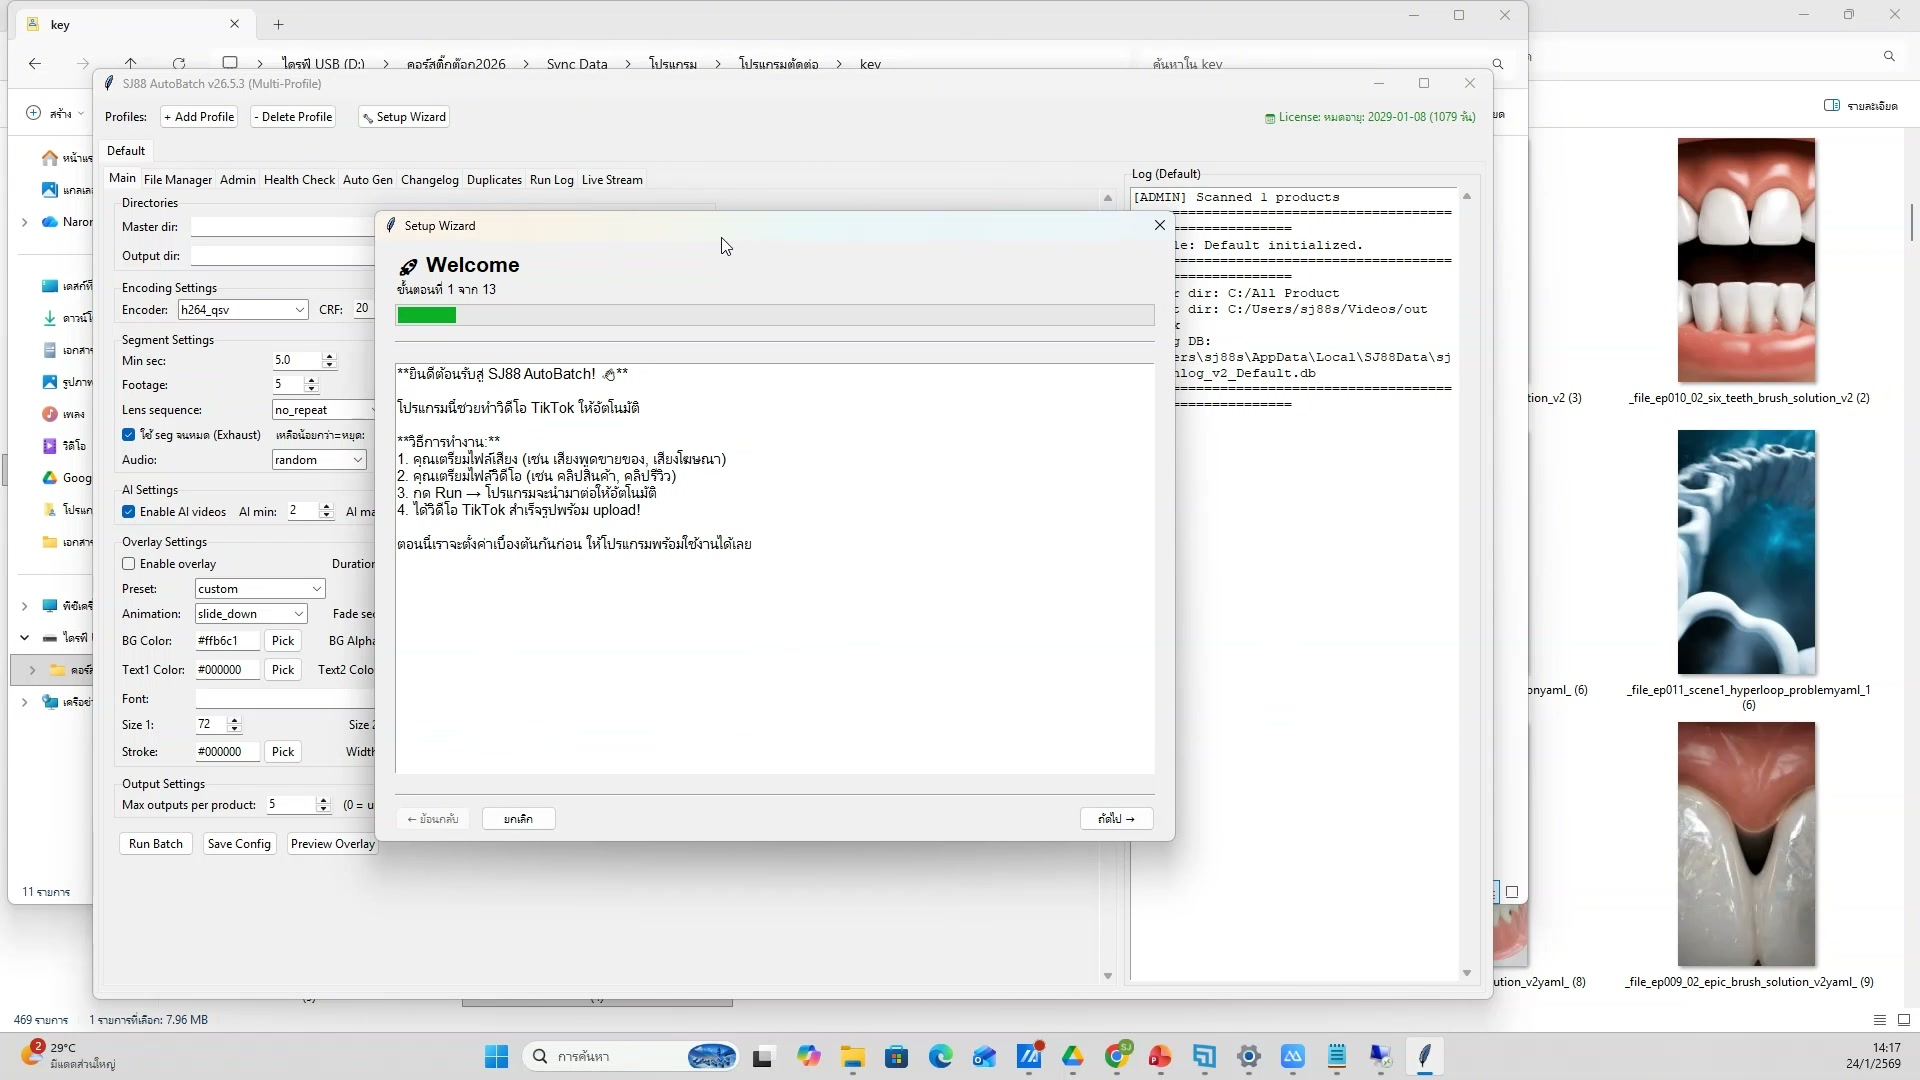Open Windows Settings gear in the taskbar
Screen dimensions: 1920x1080
pos(1248,1056)
